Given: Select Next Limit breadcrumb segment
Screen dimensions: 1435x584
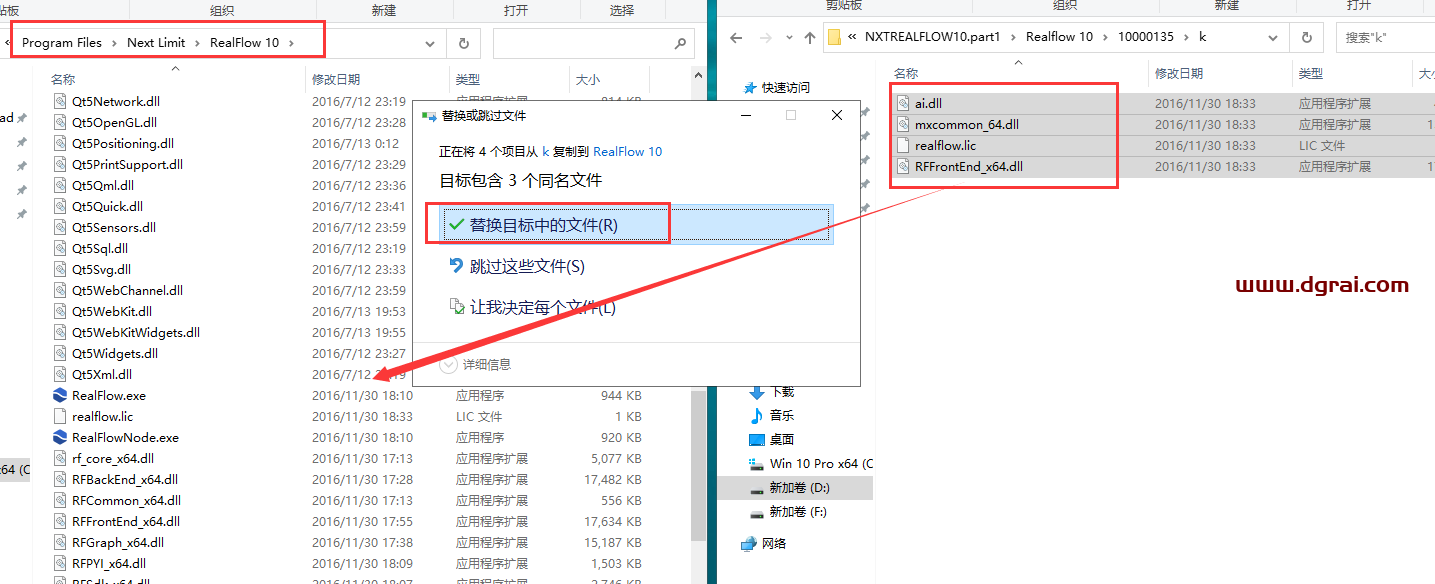Looking at the screenshot, I should [x=156, y=43].
